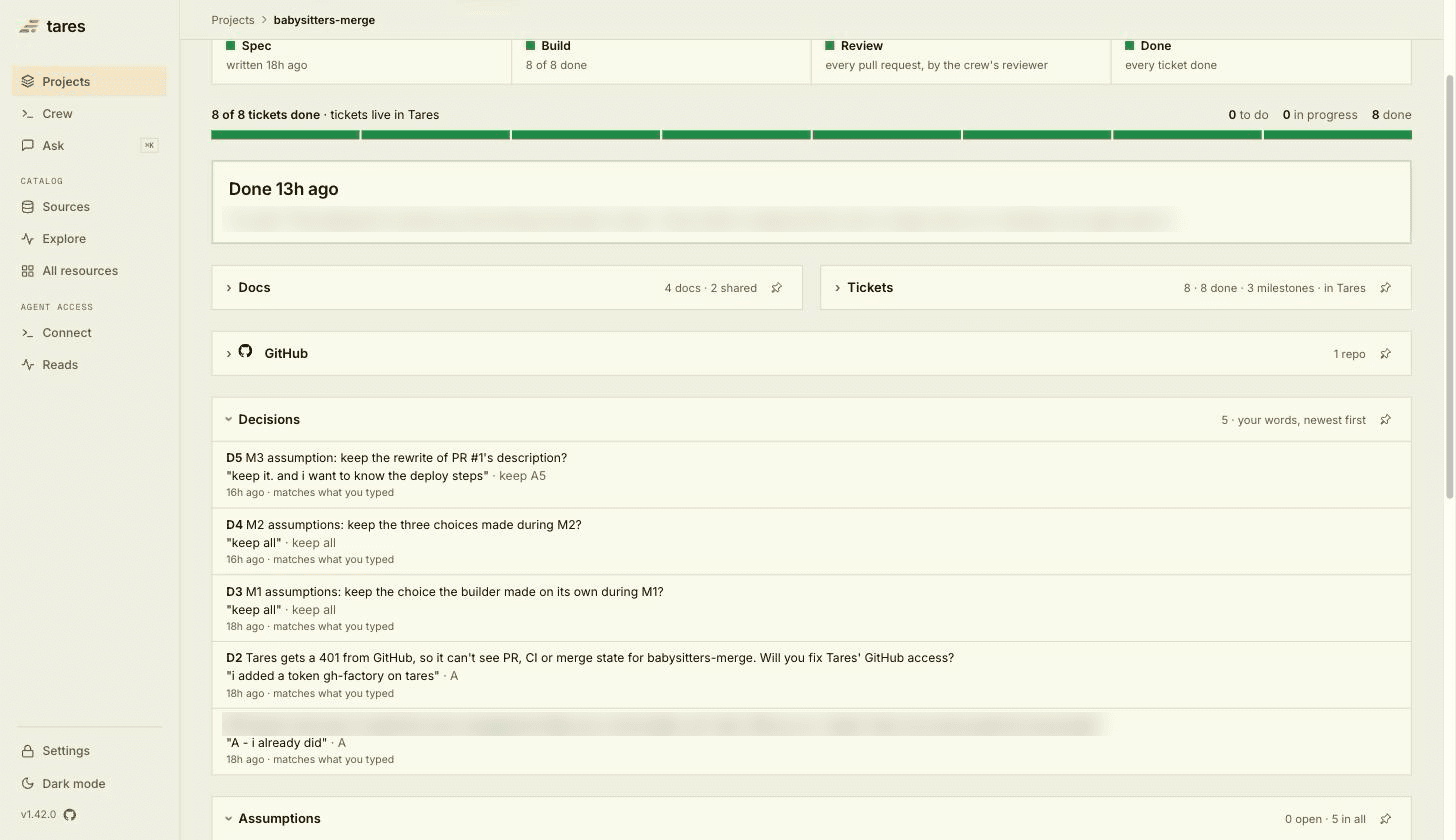Pin the Assumptions section
Viewport: 1456px width, 840px height.
1385,819
